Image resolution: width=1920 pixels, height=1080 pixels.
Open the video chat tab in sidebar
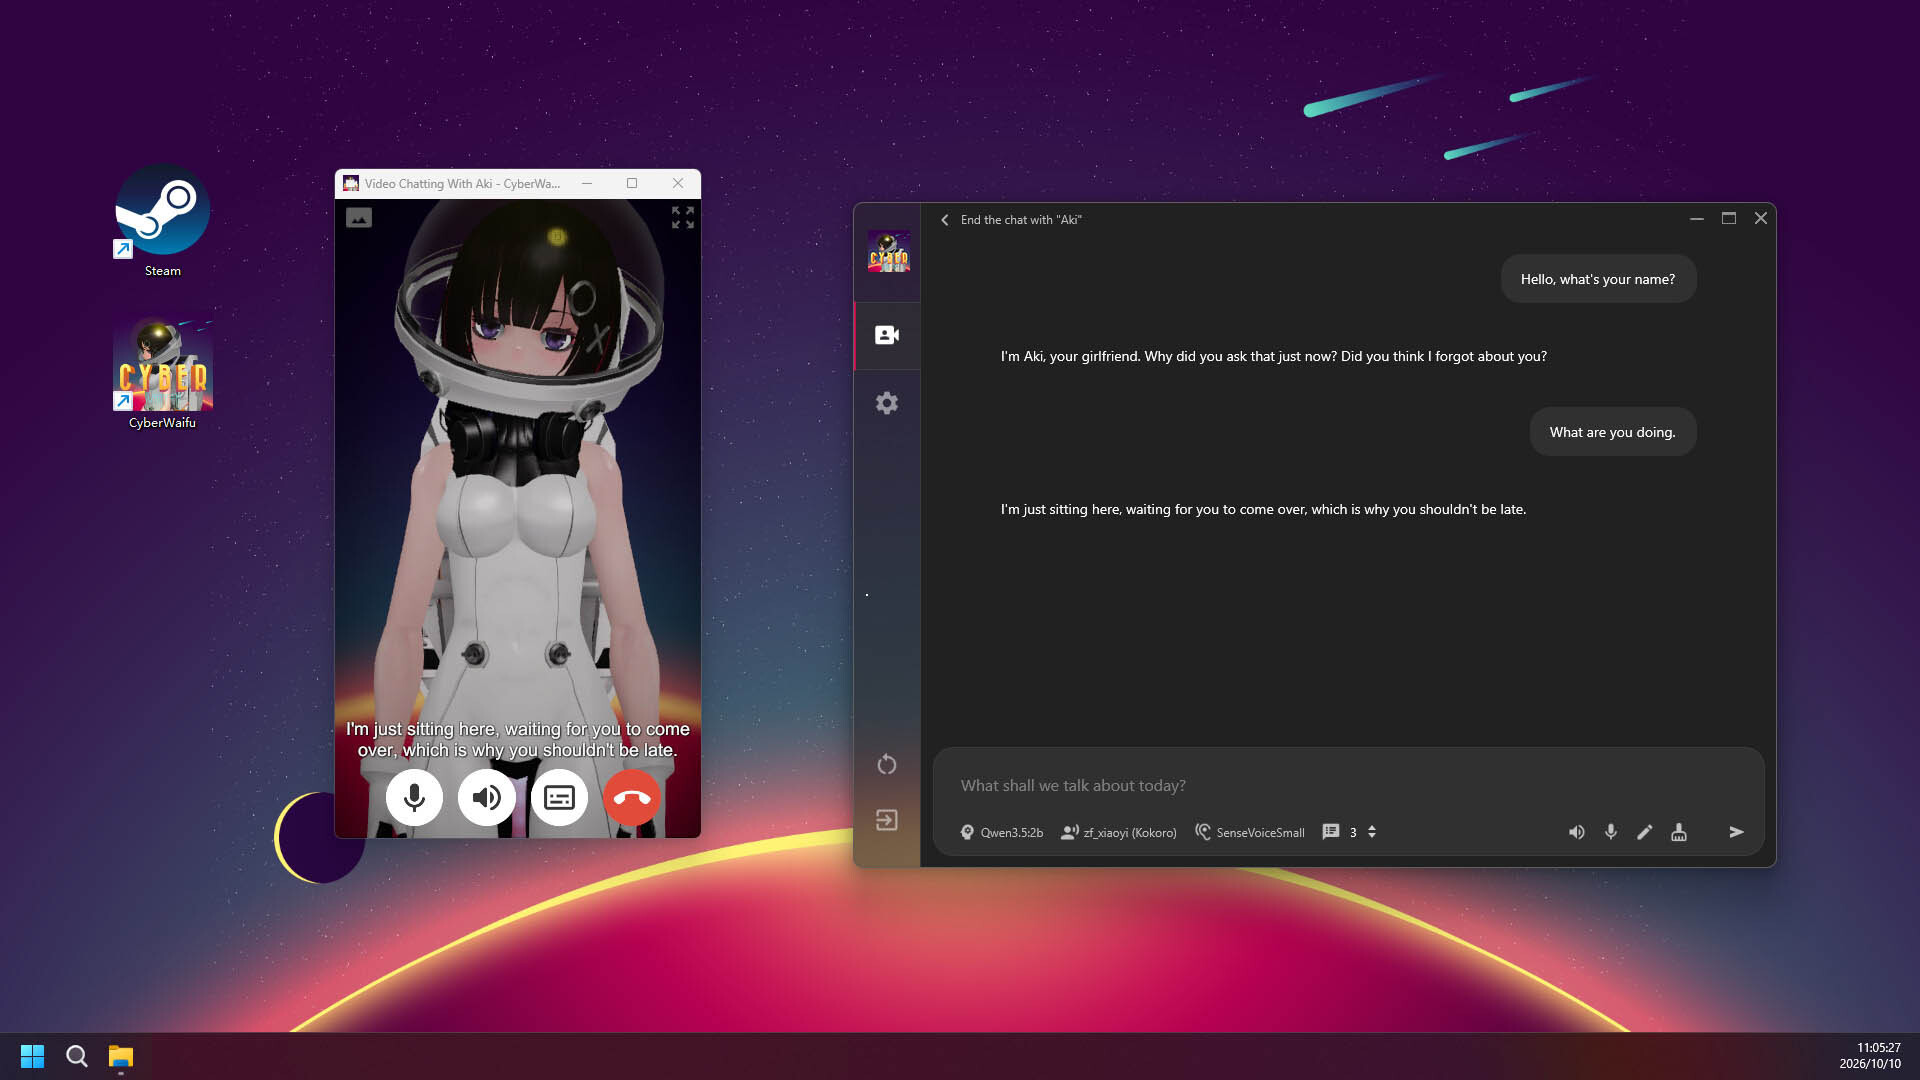coord(887,335)
